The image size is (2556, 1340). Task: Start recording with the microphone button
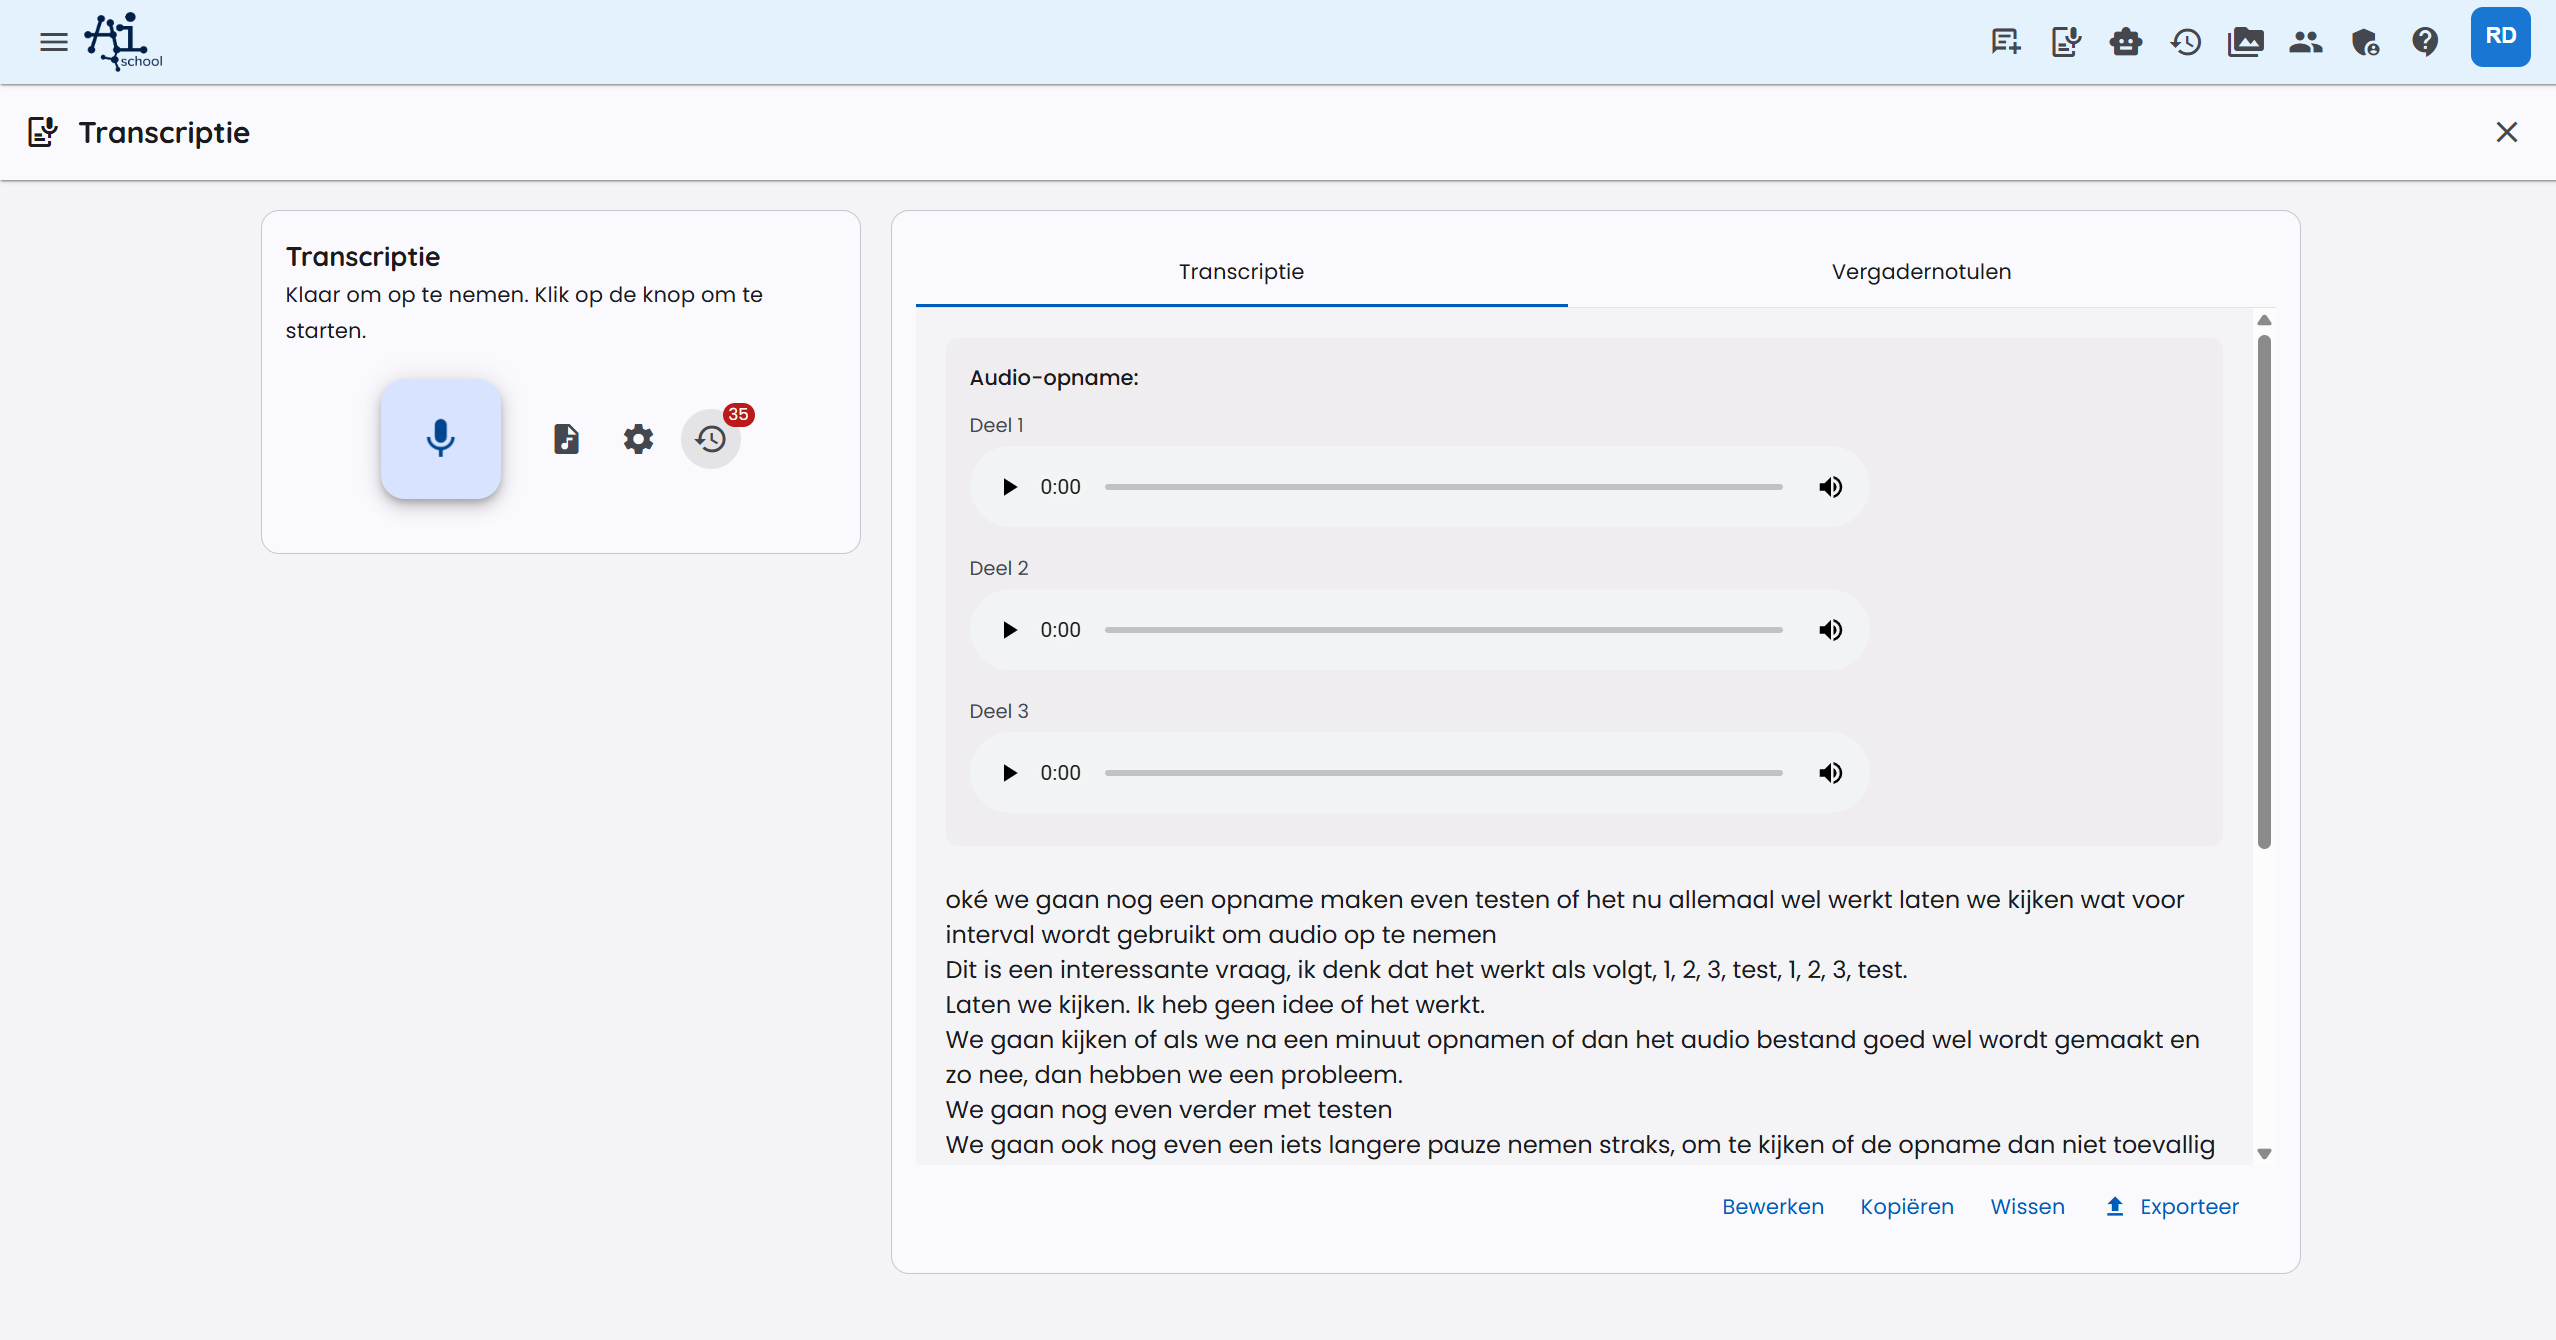[441, 438]
